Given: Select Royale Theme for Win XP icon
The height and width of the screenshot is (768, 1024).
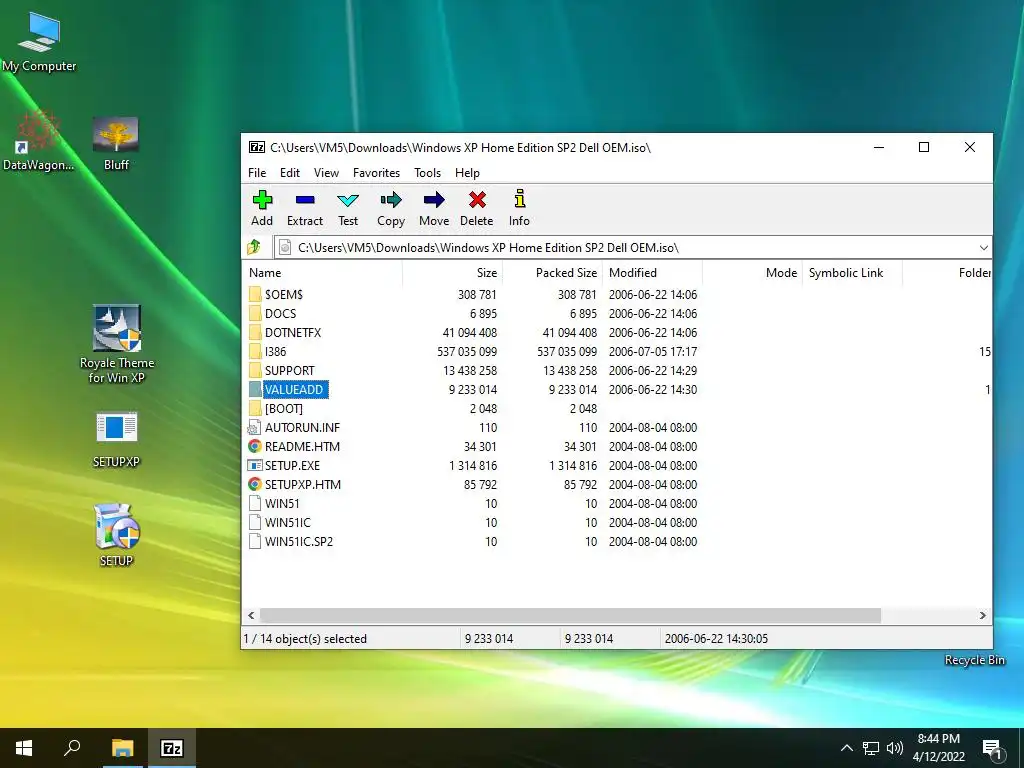Looking at the screenshot, I should click(x=117, y=344).
